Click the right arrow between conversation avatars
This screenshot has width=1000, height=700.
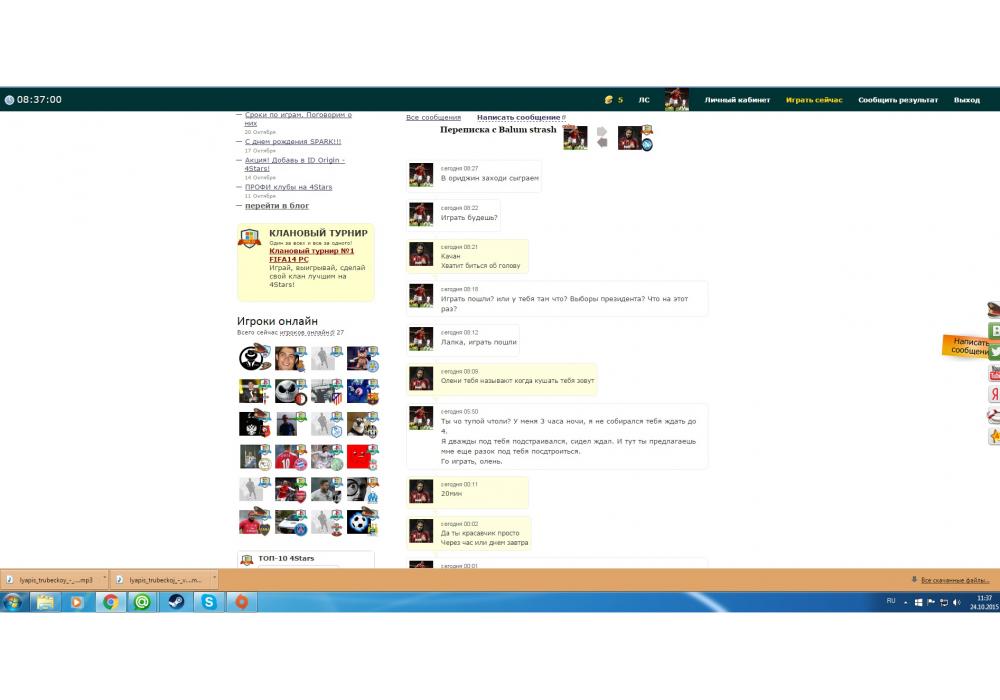tap(601, 131)
